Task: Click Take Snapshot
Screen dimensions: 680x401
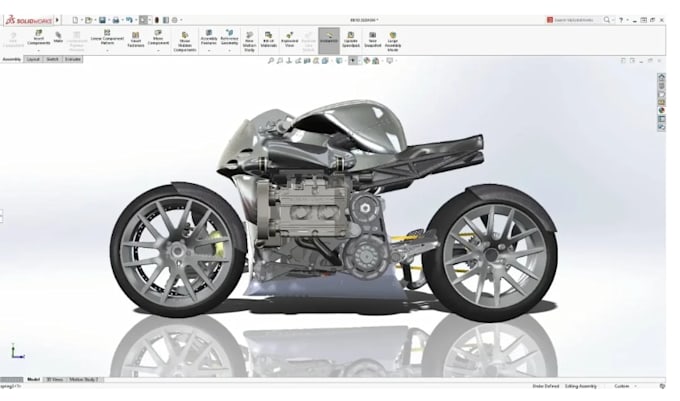Action: [x=372, y=39]
